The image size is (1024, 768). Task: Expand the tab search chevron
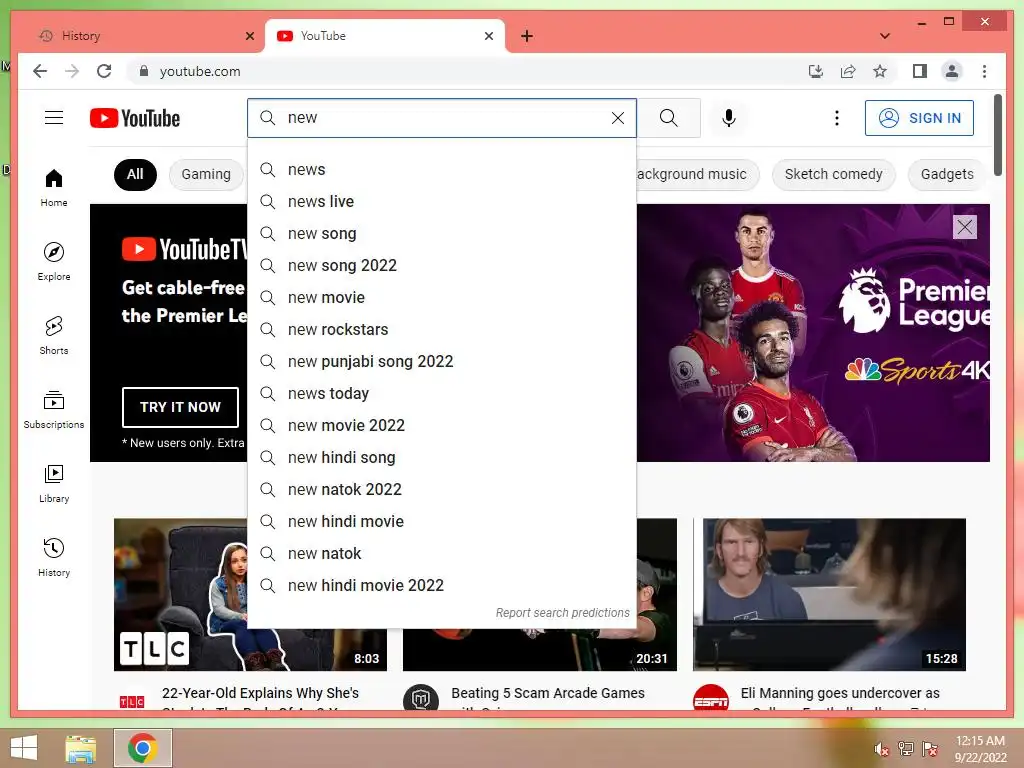[885, 36]
